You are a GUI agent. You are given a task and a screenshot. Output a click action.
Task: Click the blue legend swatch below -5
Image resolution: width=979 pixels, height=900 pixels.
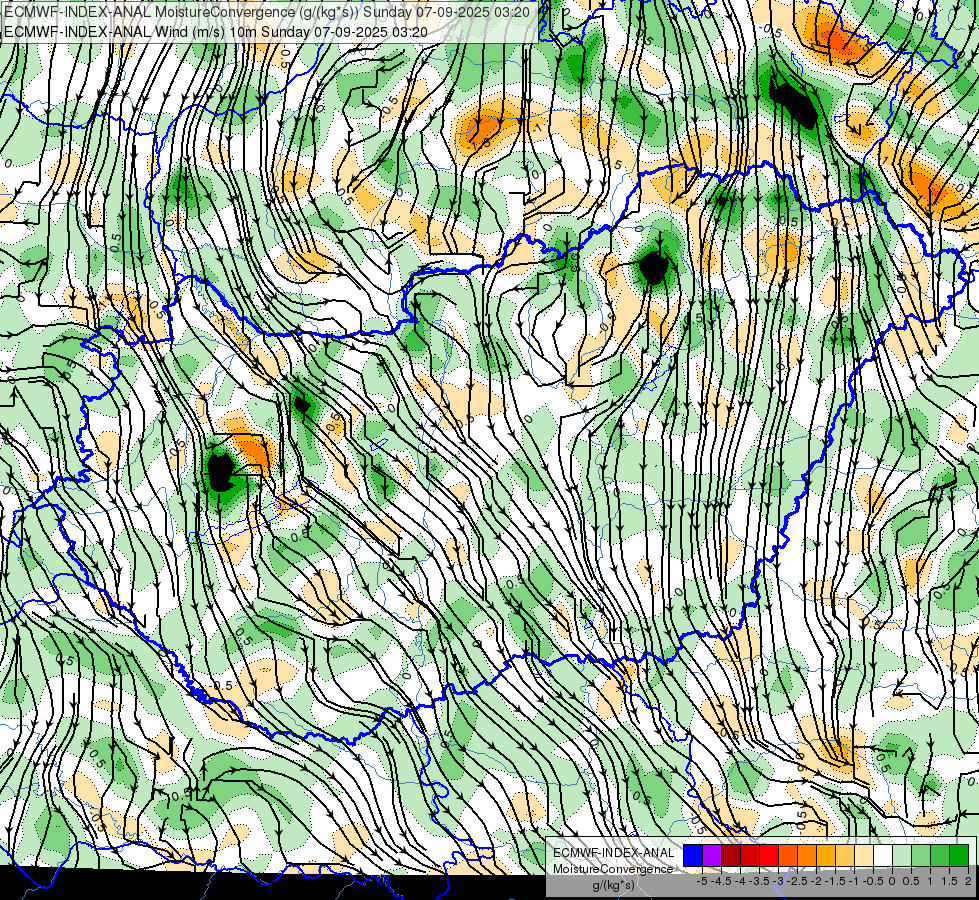click(x=693, y=856)
